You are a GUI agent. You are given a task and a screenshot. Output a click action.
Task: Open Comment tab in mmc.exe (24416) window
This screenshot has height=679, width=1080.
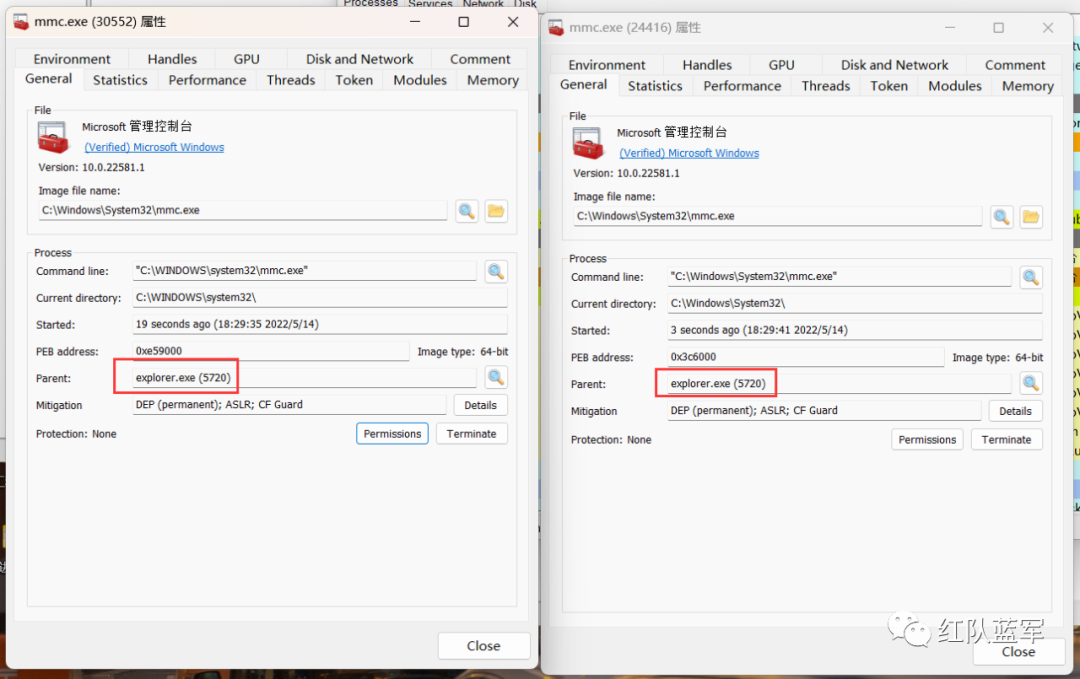click(1015, 65)
